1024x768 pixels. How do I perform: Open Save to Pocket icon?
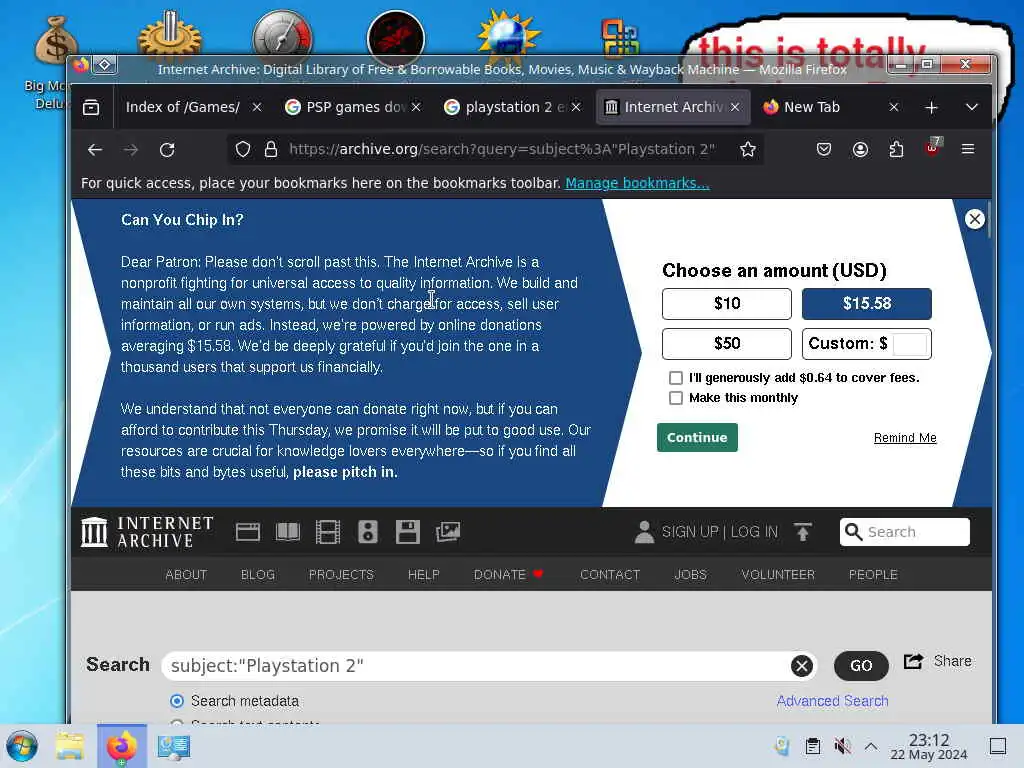click(x=824, y=150)
